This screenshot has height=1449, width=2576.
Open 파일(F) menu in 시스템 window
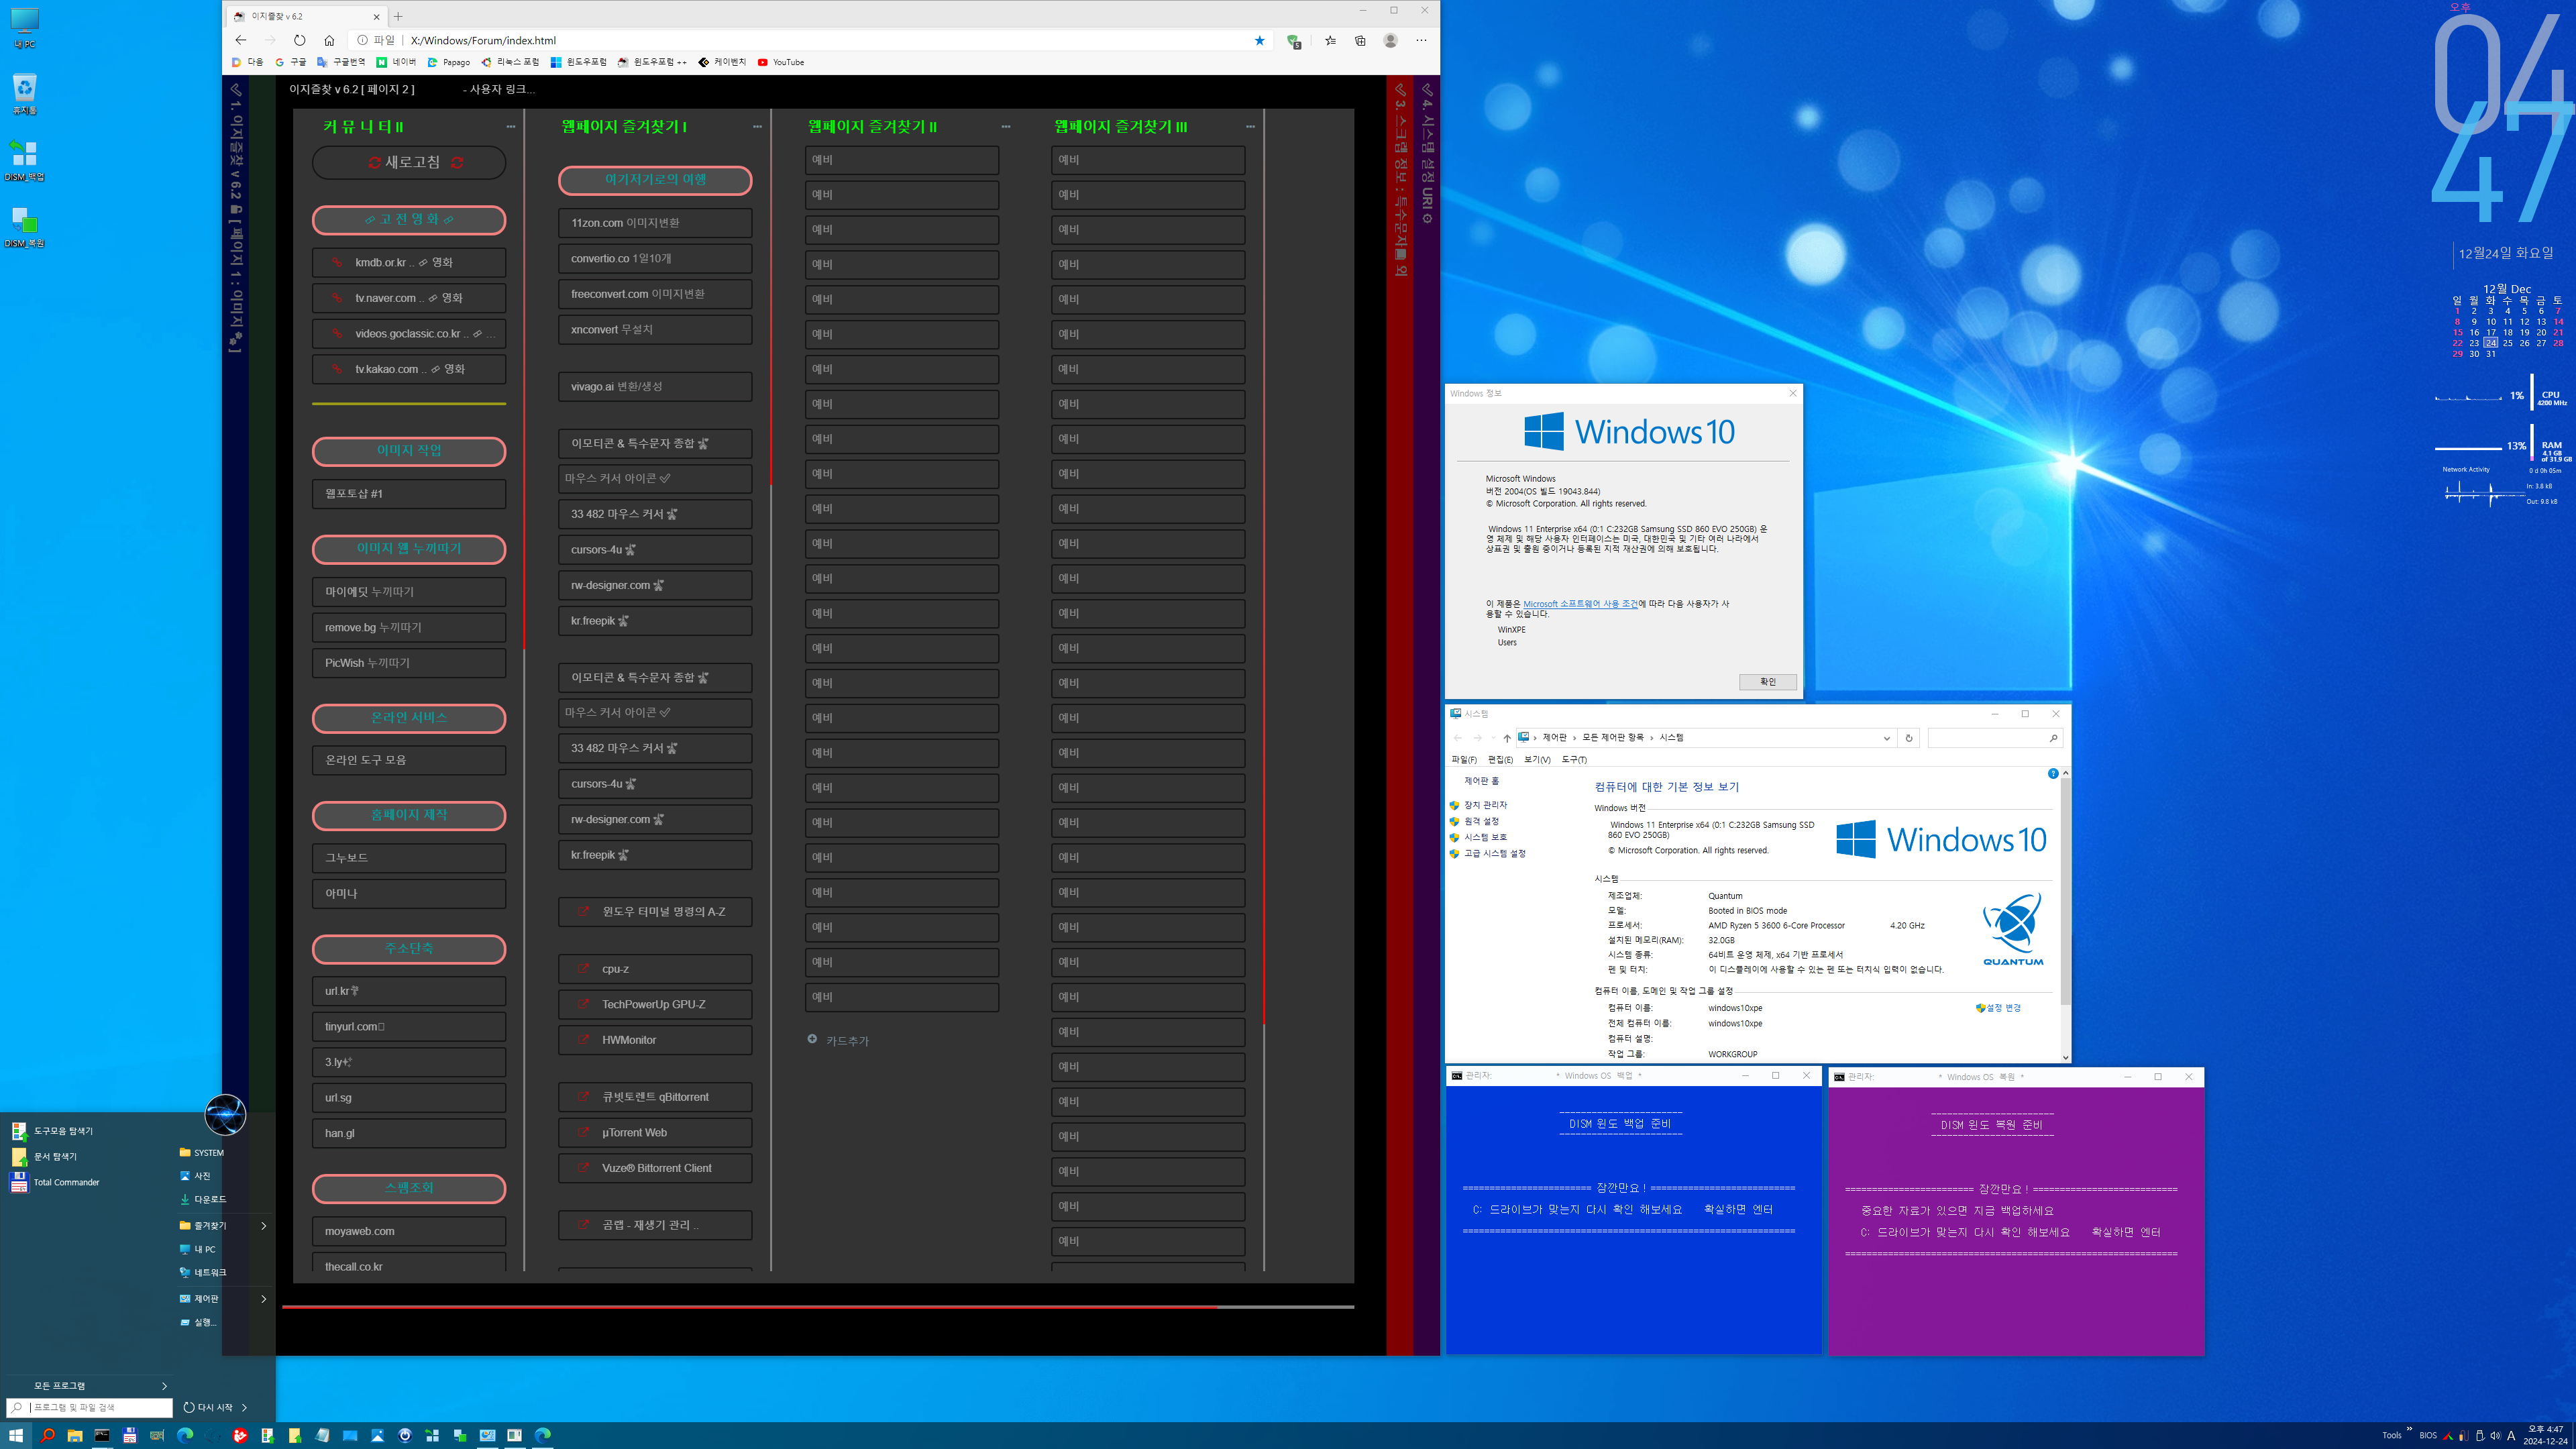tap(1464, 760)
